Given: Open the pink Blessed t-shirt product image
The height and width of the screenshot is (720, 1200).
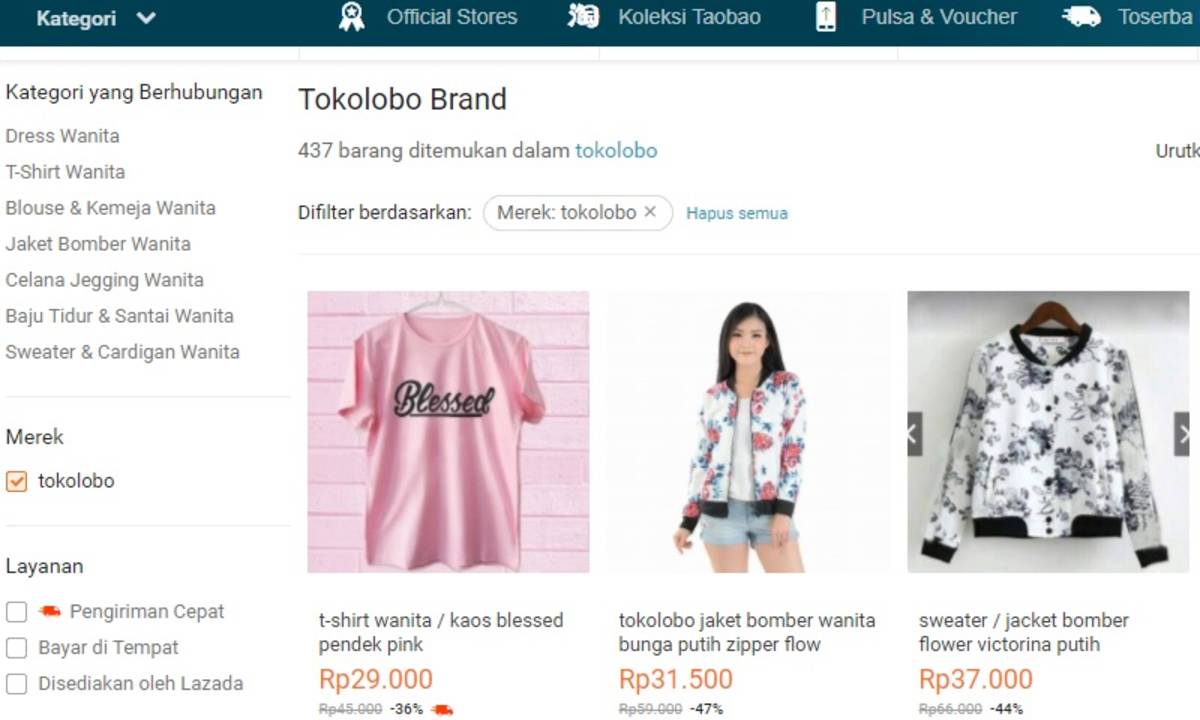Looking at the screenshot, I should point(448,432).
